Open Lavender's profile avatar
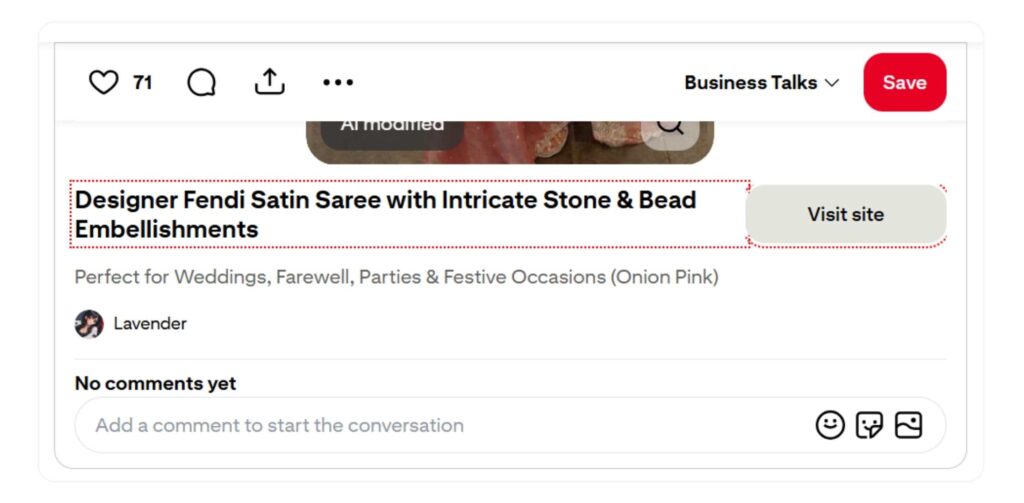1024x503 pixels. point(89,324)
